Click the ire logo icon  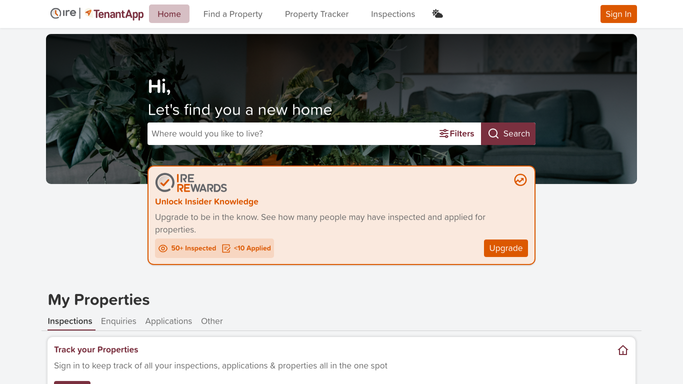click(x=63, y=13)
